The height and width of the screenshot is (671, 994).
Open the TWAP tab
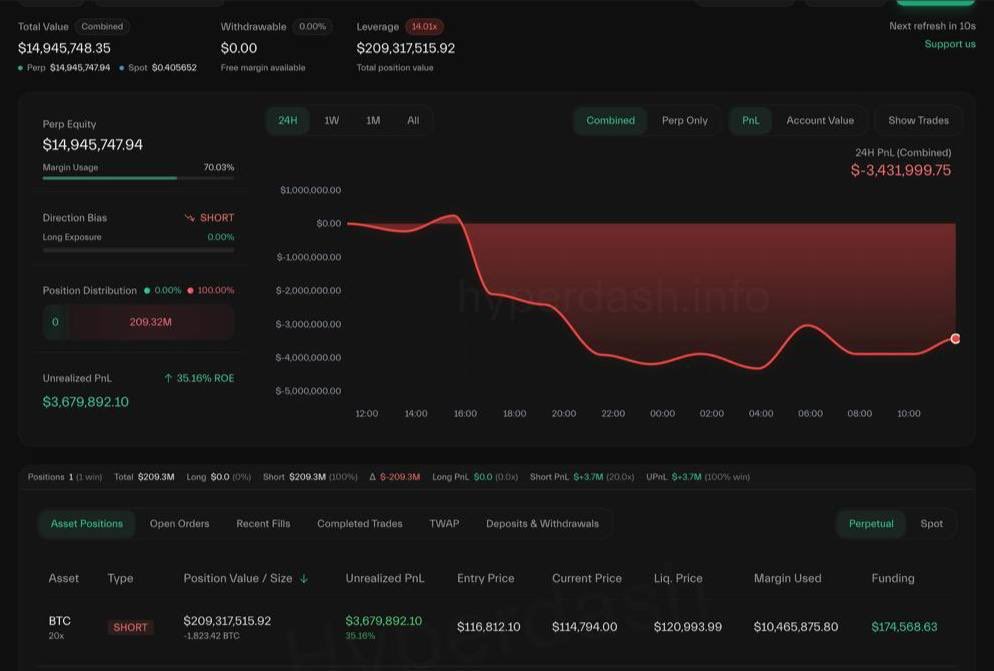click(444, 523)
